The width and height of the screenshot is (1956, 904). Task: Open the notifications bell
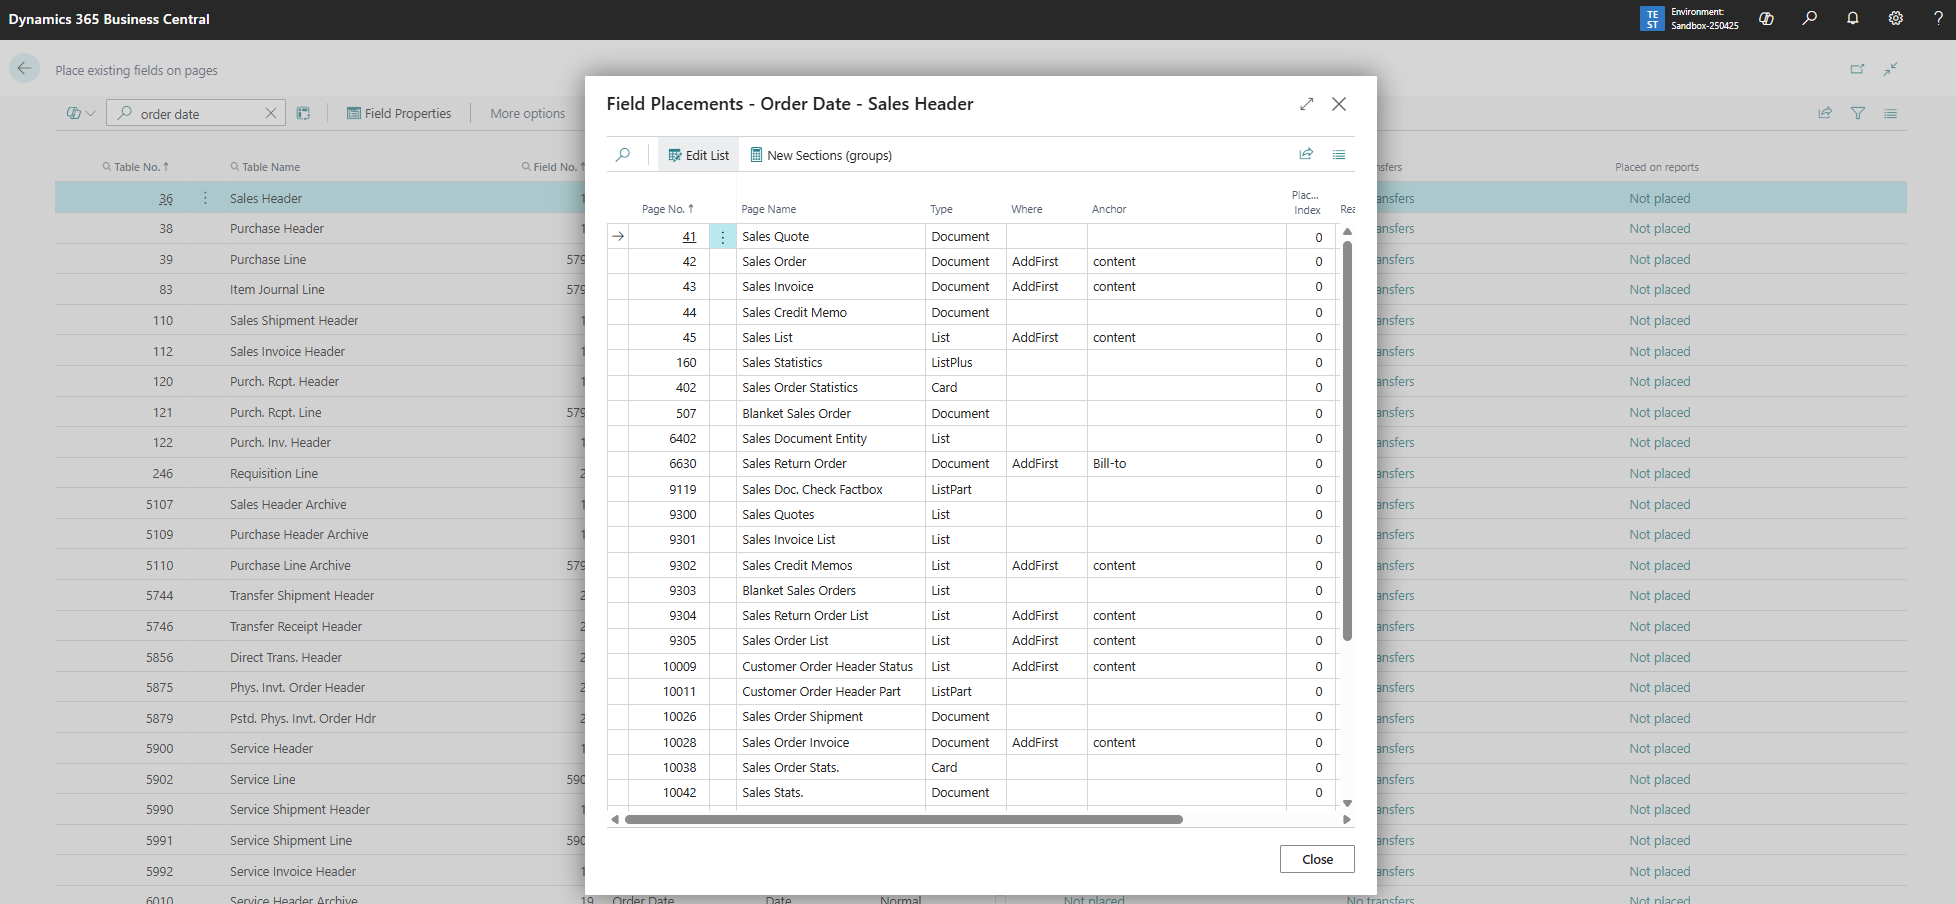(1853, 18)
